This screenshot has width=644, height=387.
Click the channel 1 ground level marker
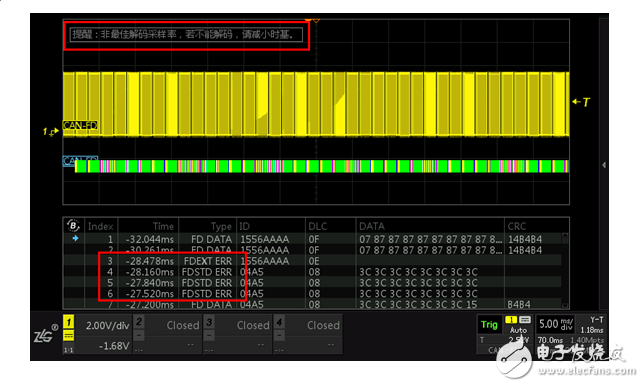pos(51,131)
